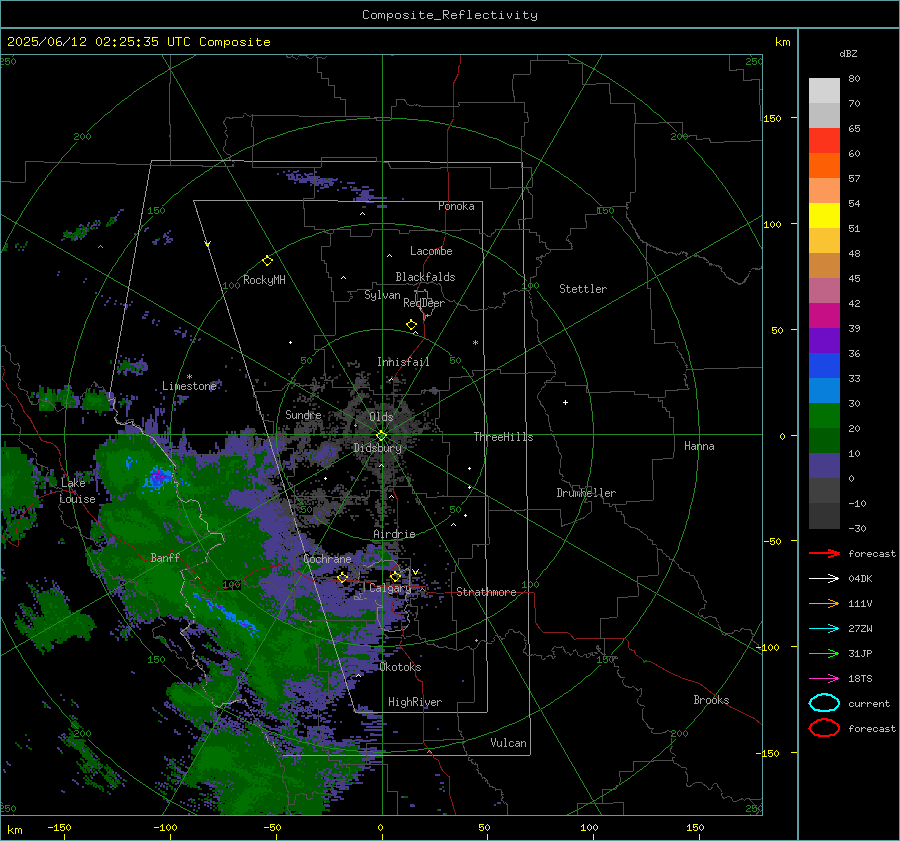Click the blue reflectivity streak south of Banff
900x841 pixels.
pyautogui.click(x=225, y=614)
